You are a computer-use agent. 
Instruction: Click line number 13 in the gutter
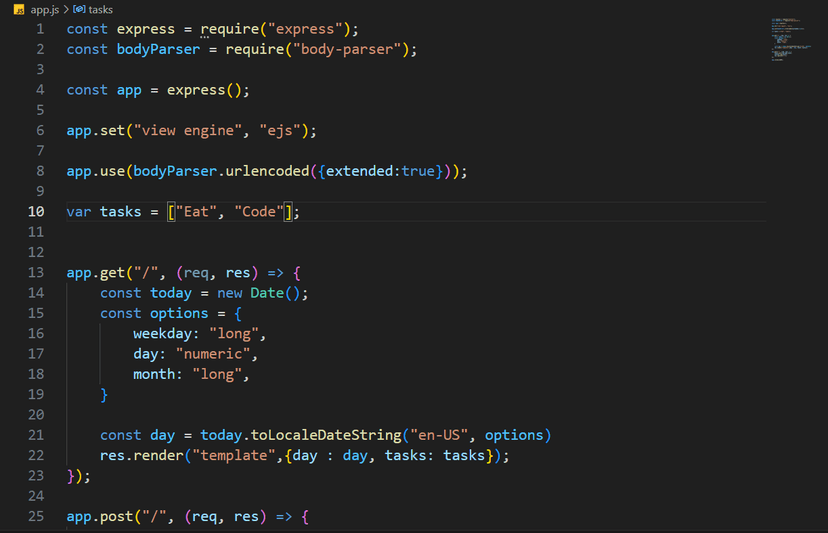coord(36,273)
